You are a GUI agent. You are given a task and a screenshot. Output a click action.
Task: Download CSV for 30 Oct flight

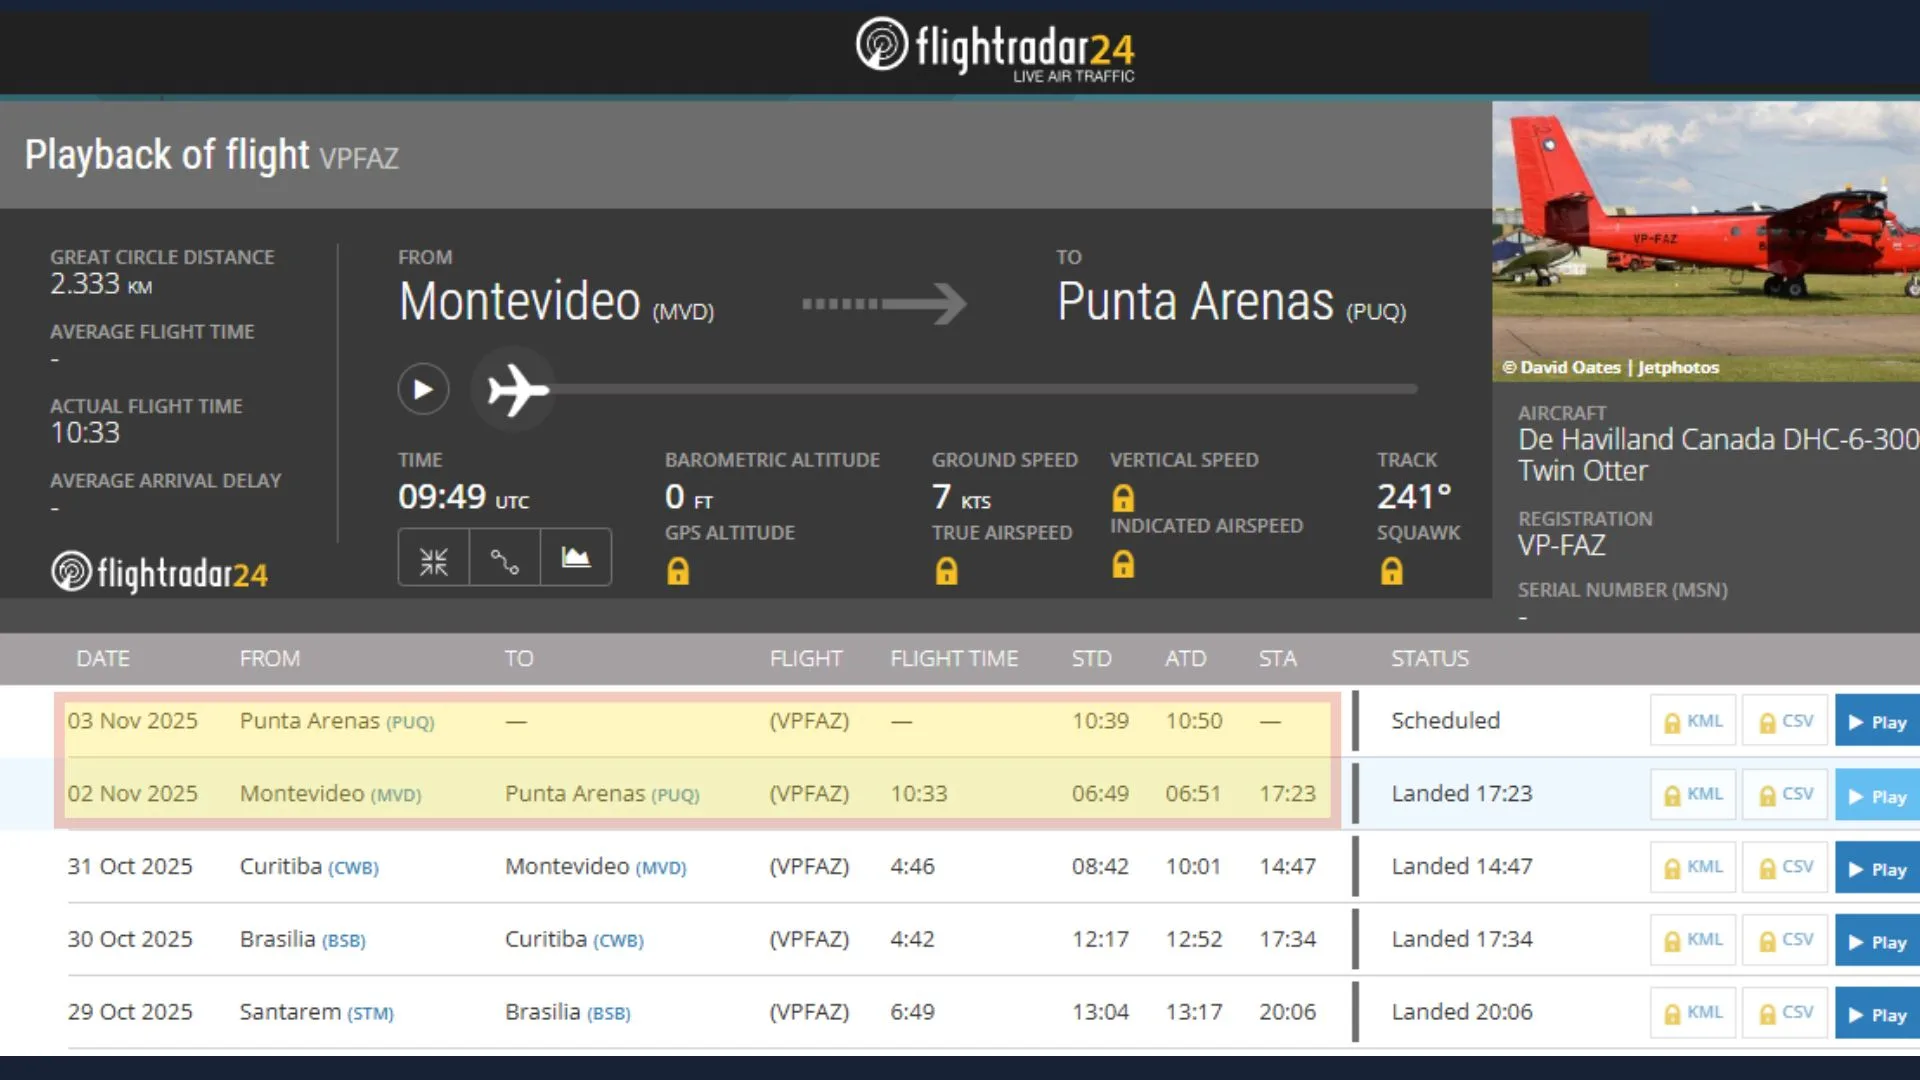click(1785, 941)
